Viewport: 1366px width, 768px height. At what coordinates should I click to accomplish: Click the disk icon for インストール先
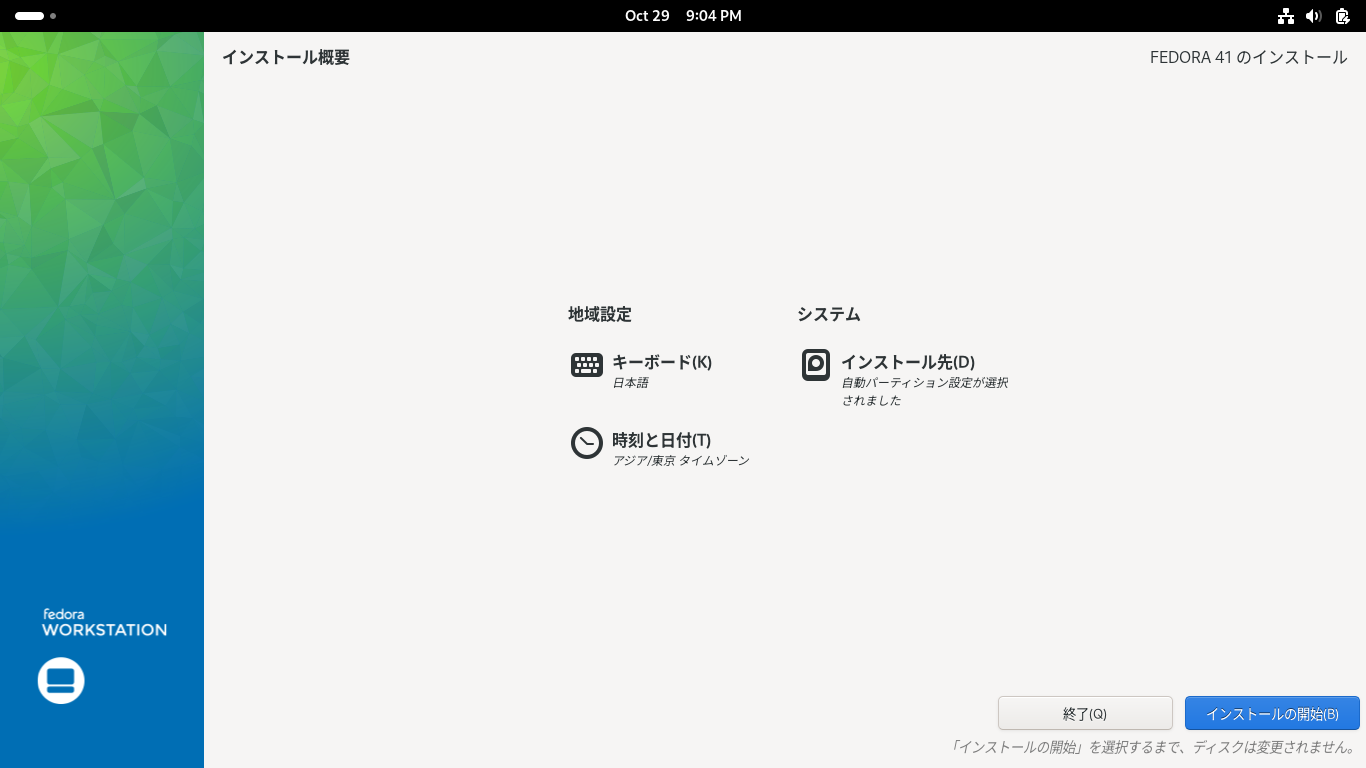(816, 365)
